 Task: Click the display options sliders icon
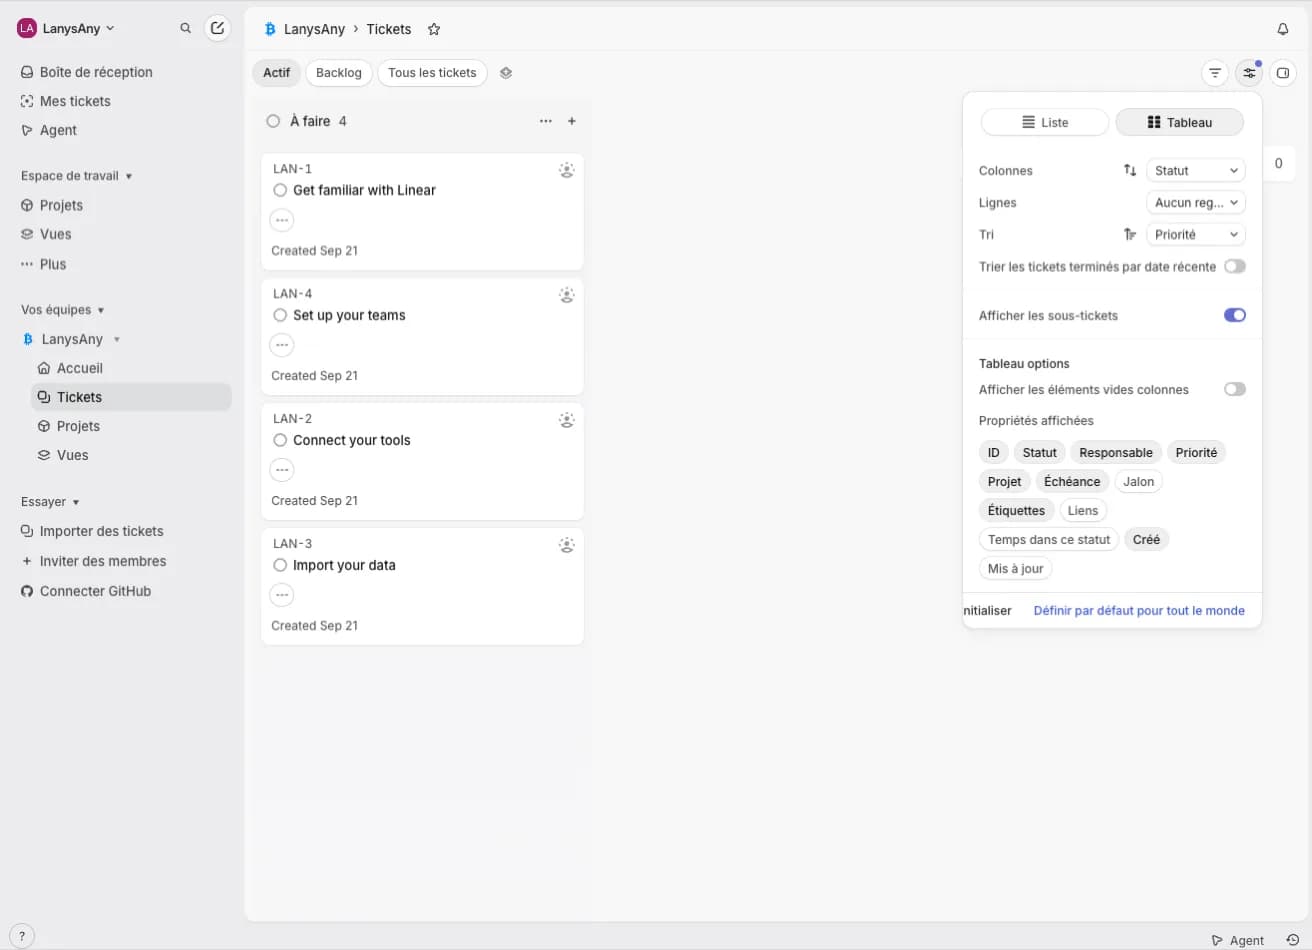1249,73
